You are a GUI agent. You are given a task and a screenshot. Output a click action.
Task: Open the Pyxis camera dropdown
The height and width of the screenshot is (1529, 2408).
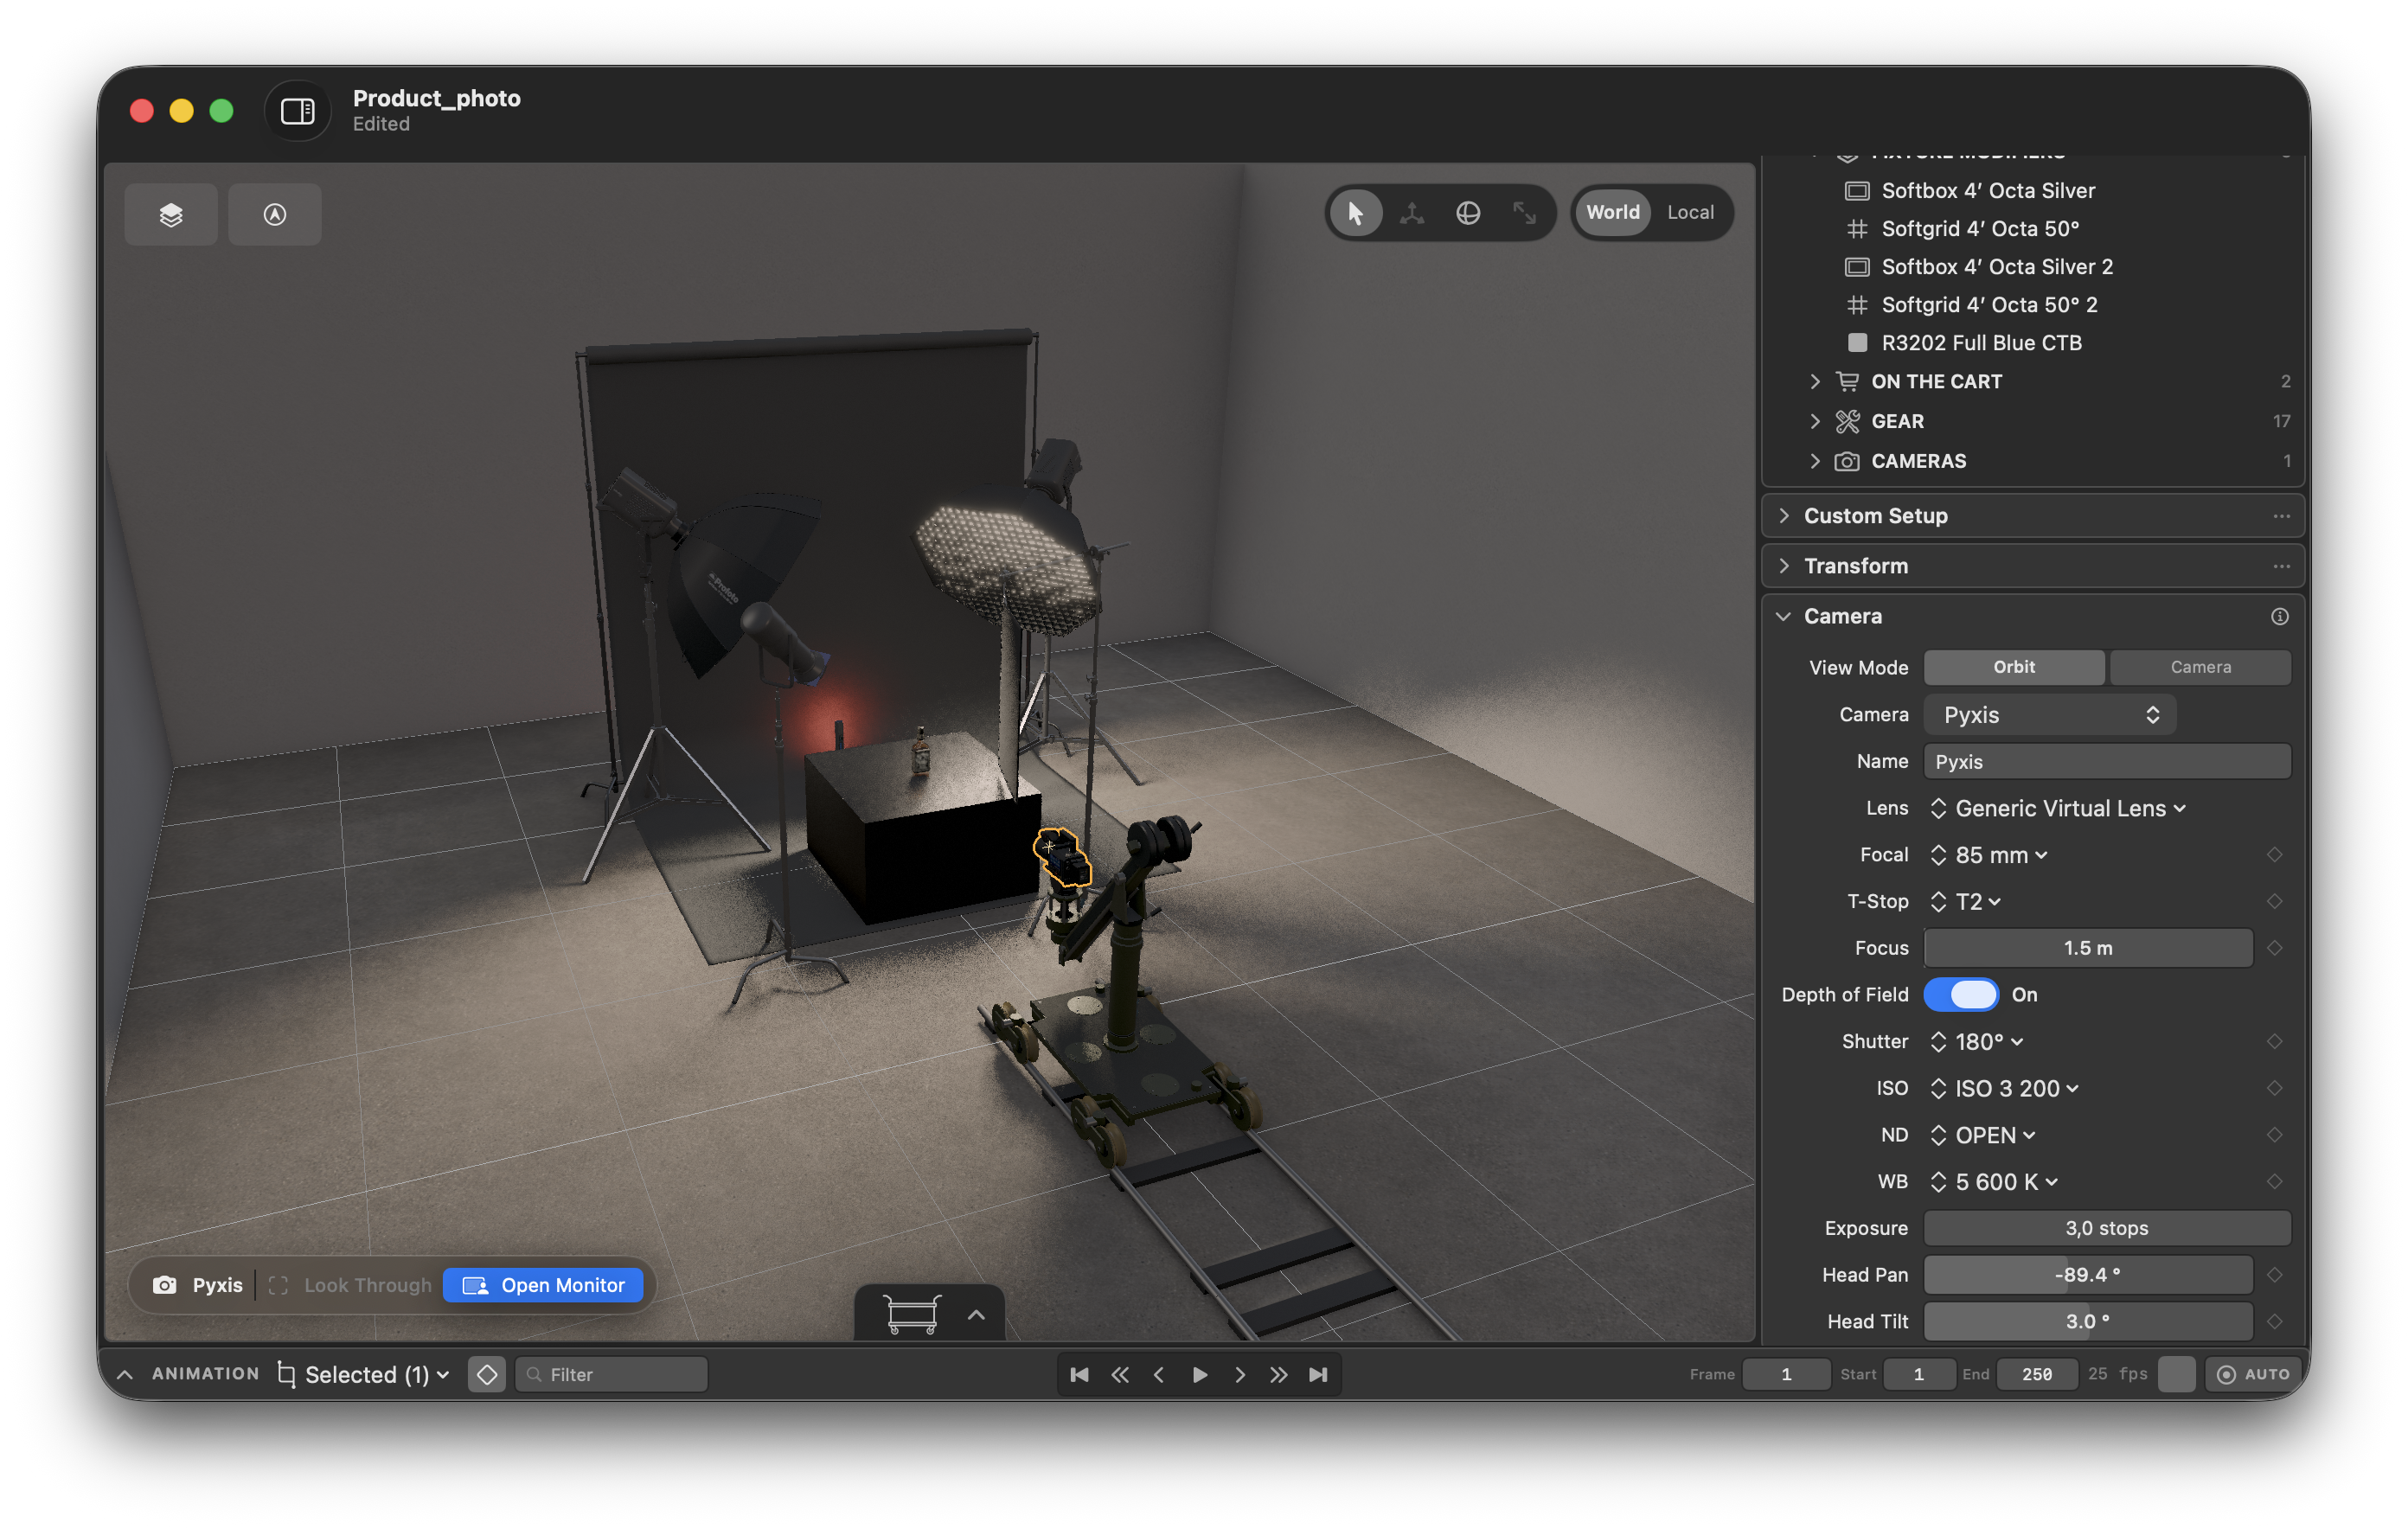coord(2049,715)
